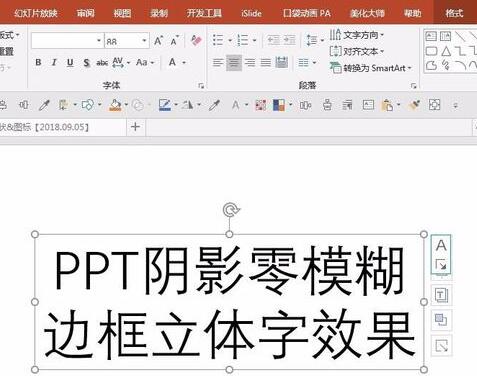
Task: Justify the paragraph text
Action: tap(266, 62)
